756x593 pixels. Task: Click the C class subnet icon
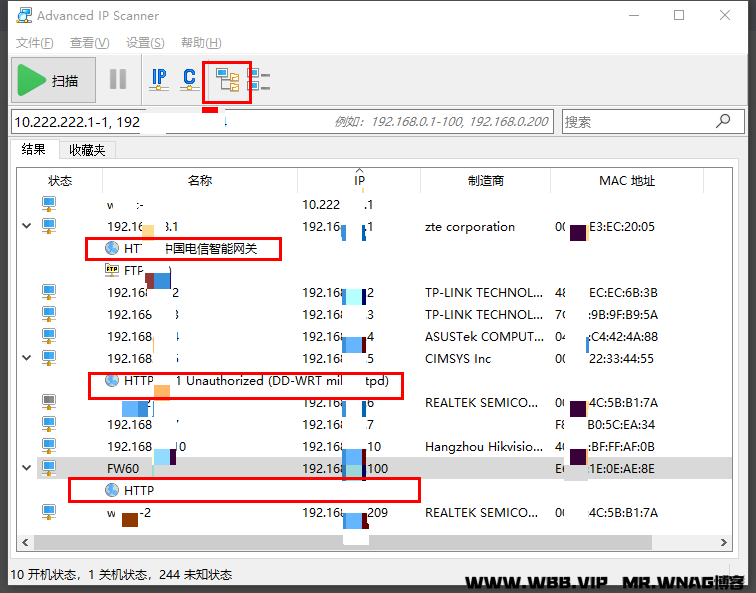tap(189, 79)
